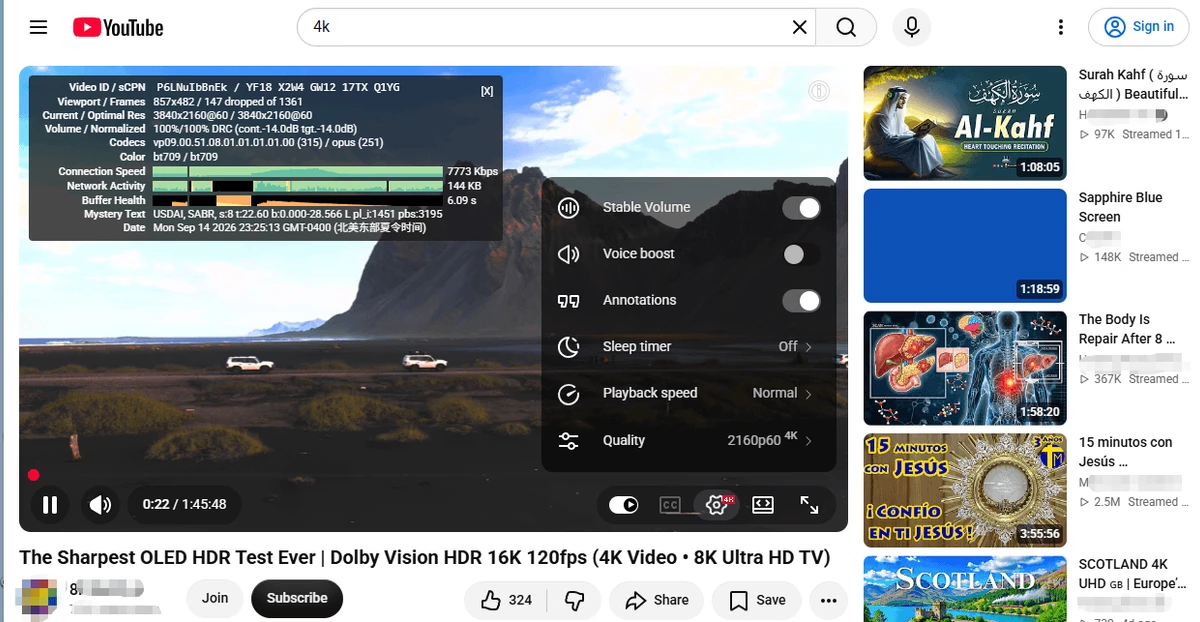
Task: Subscribe to the channel
Action: (x=297, y=599)
